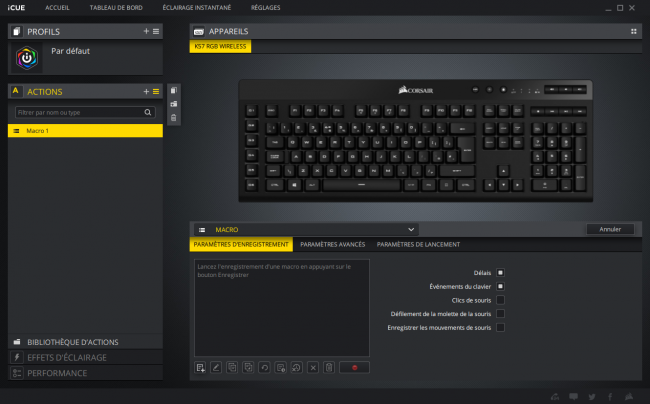Screen dimensions: 650x404
Task: Open the Réglages menu at the top
Action: coord(265,7)
